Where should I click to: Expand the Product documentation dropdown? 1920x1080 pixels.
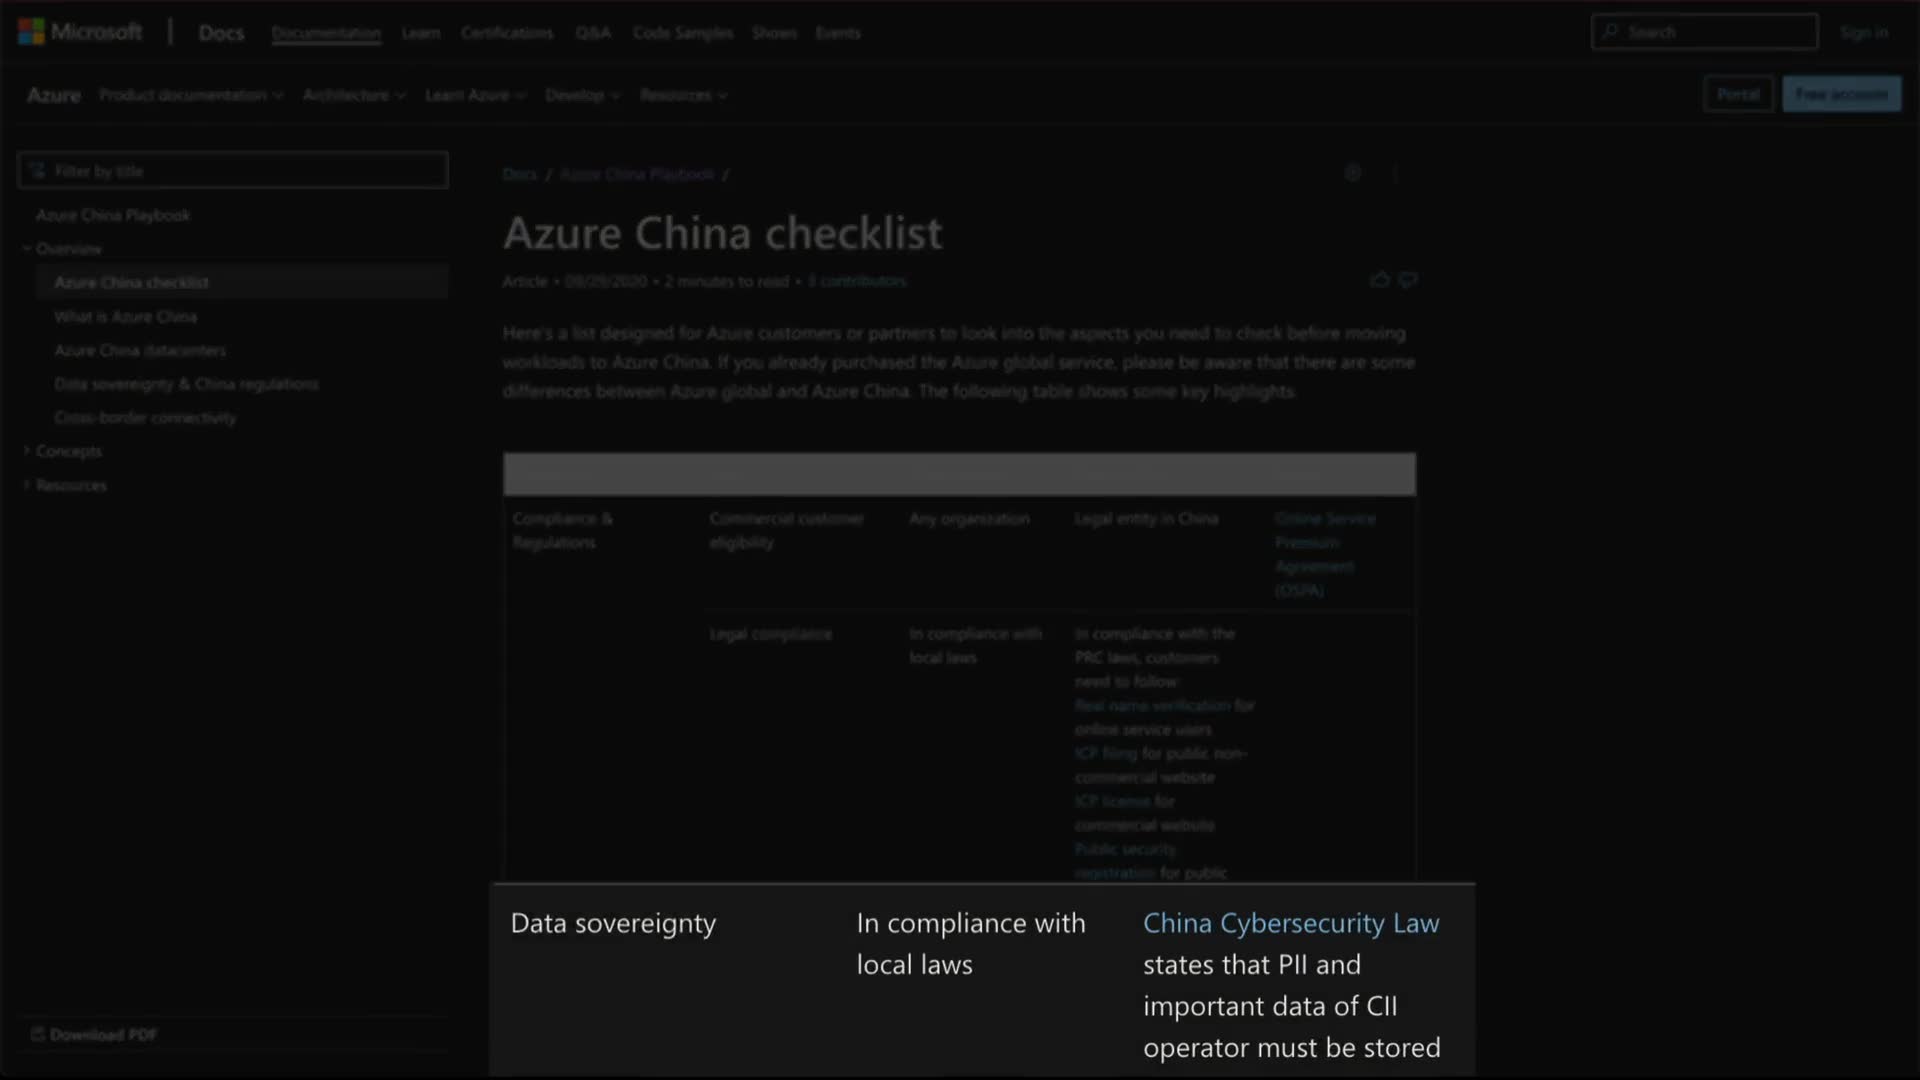[191, 95]
